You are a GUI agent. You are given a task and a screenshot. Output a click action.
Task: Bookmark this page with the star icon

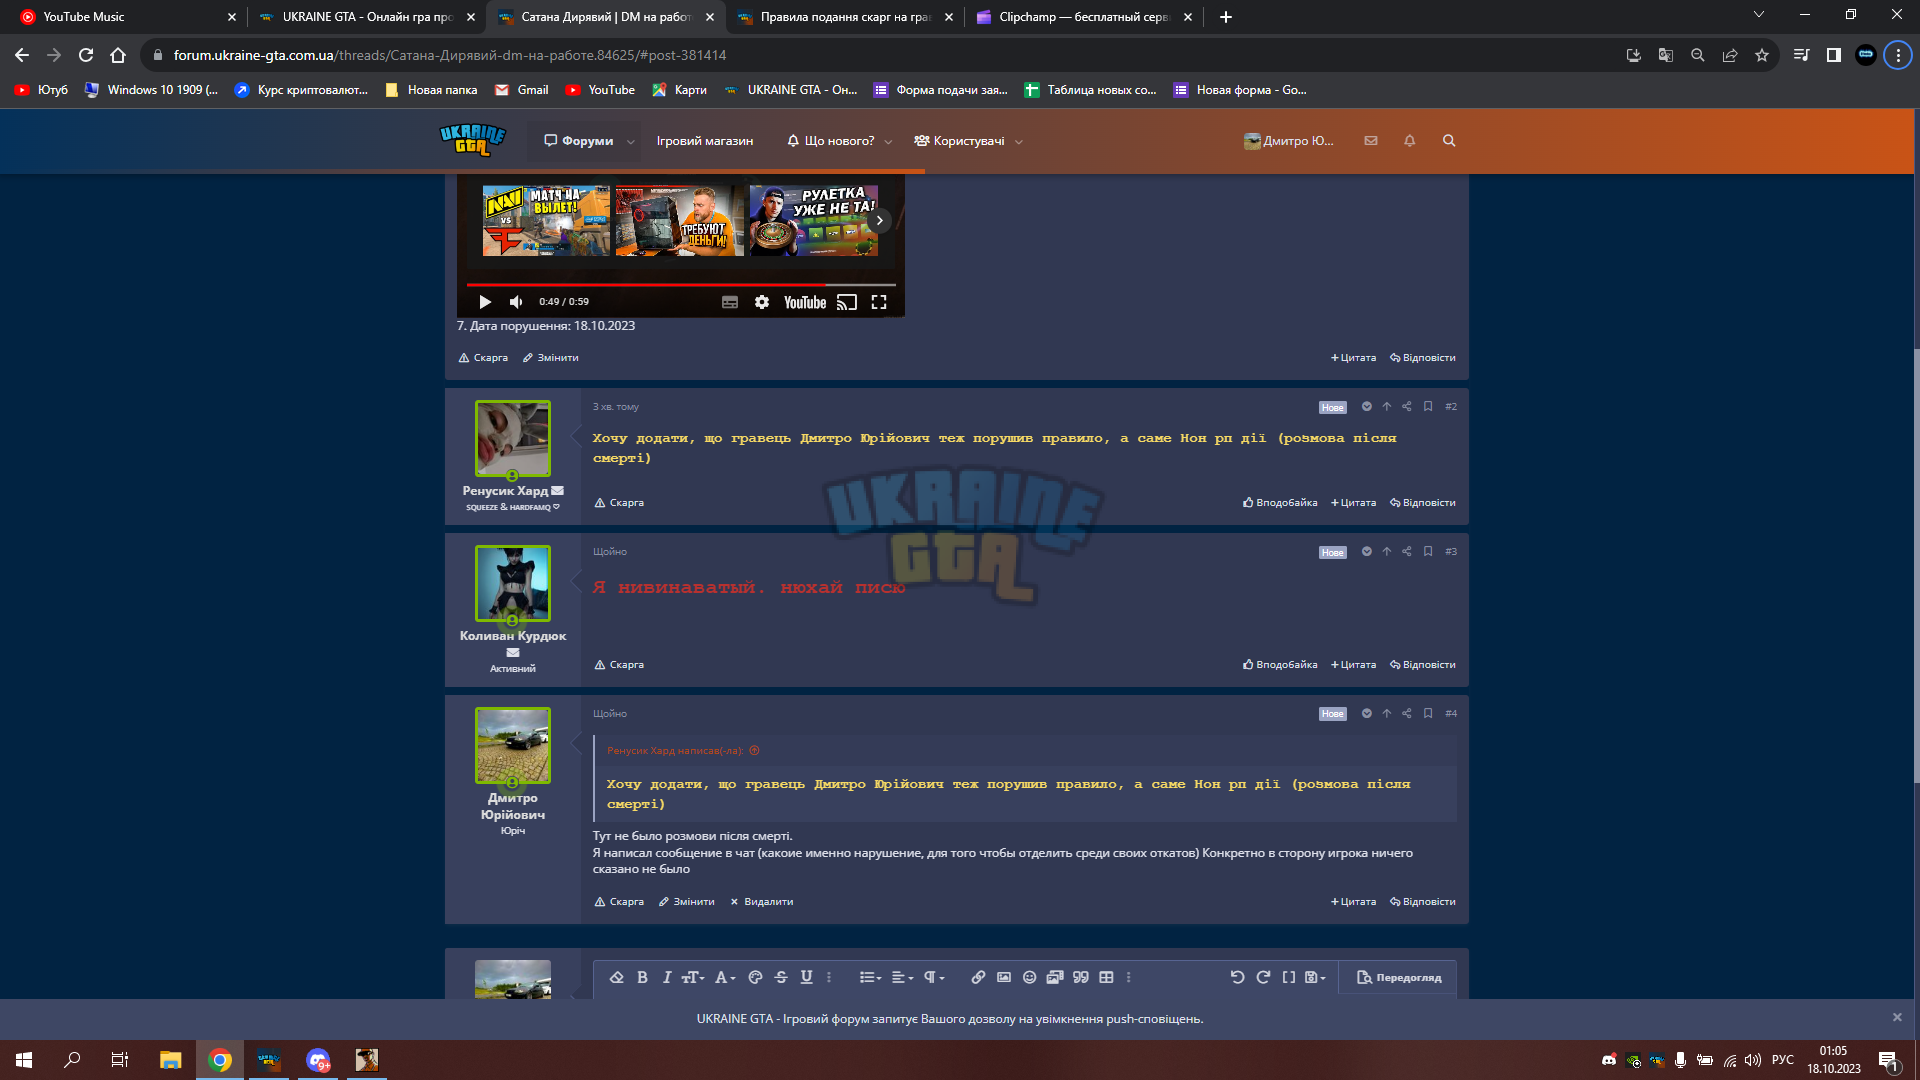(x=1762, y=55)
